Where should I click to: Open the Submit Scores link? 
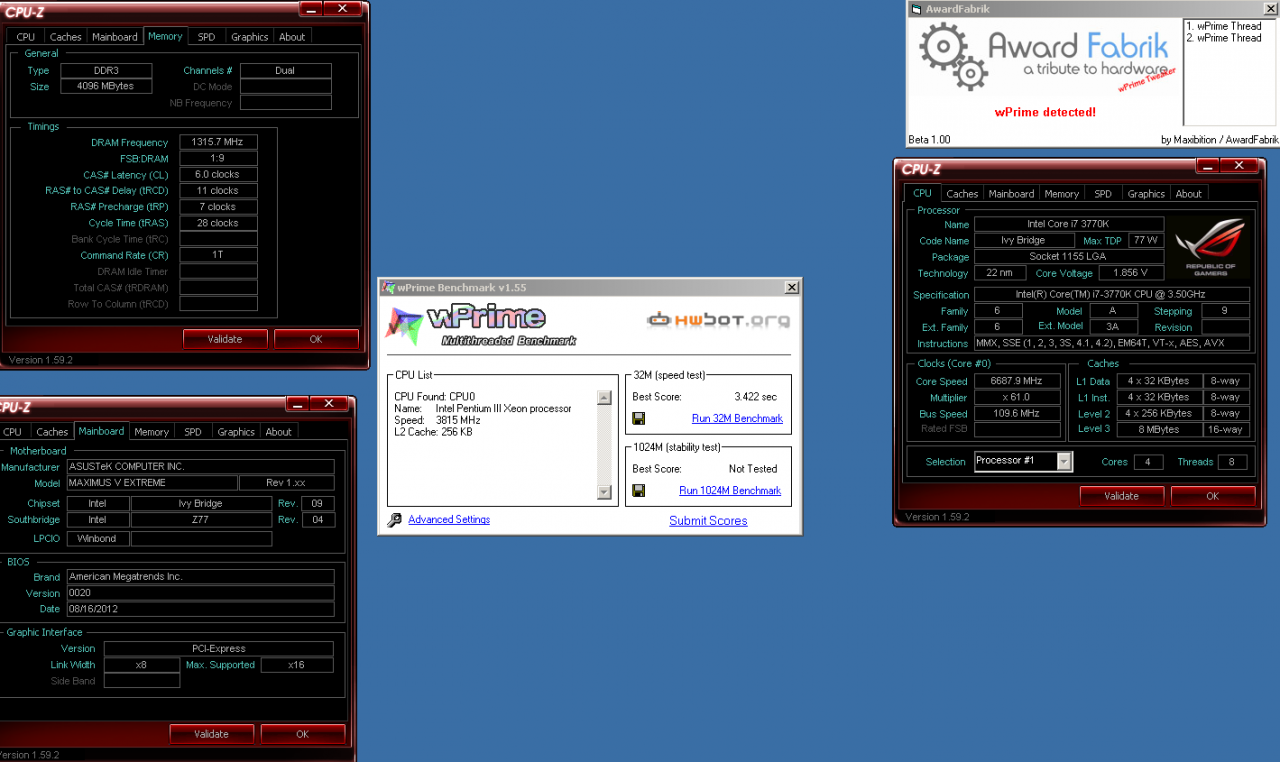708,521
